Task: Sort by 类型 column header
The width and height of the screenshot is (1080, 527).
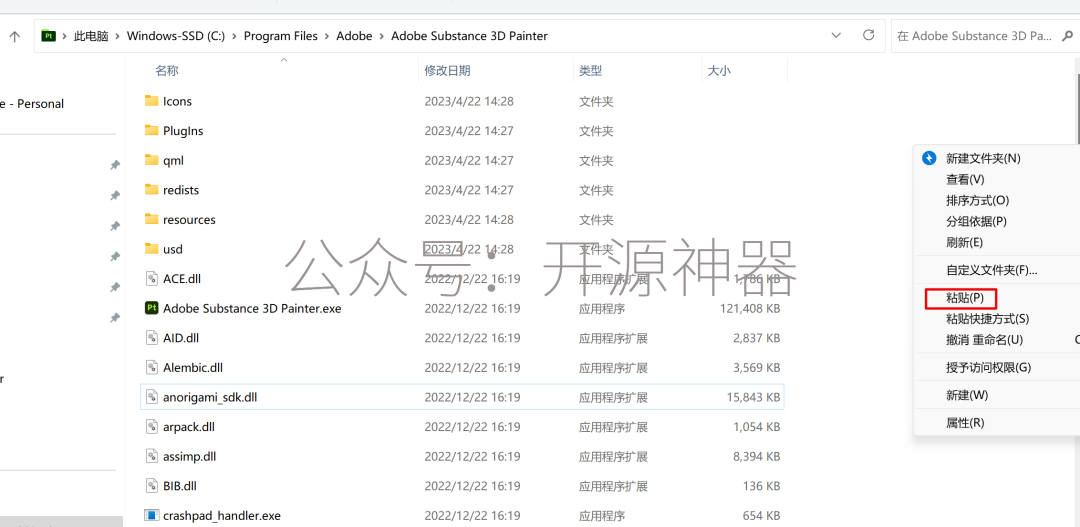Action: point(590,70)
